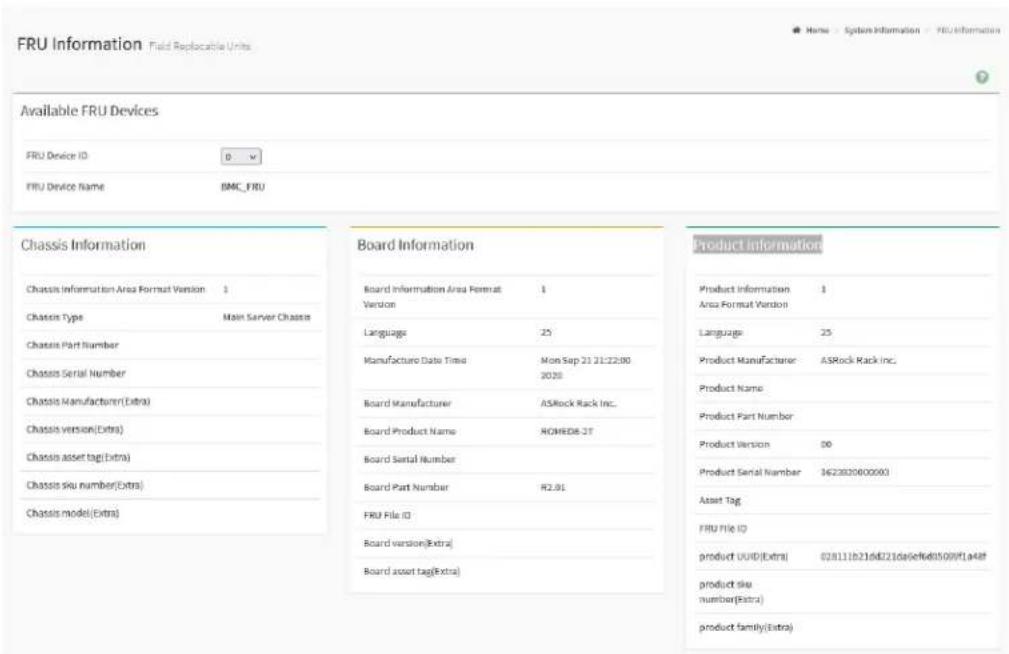Image resolution: width=1009 pixels, height=654 pixels.
Task: Click the Chassis Manufacturer(Extra) label
Action: click(88, 402)
